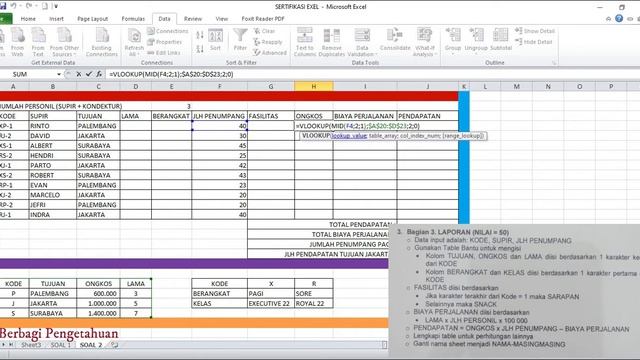Click the Insert Worksheet tab icon
Screen dimensions: 640x360
tap(115, 345)
